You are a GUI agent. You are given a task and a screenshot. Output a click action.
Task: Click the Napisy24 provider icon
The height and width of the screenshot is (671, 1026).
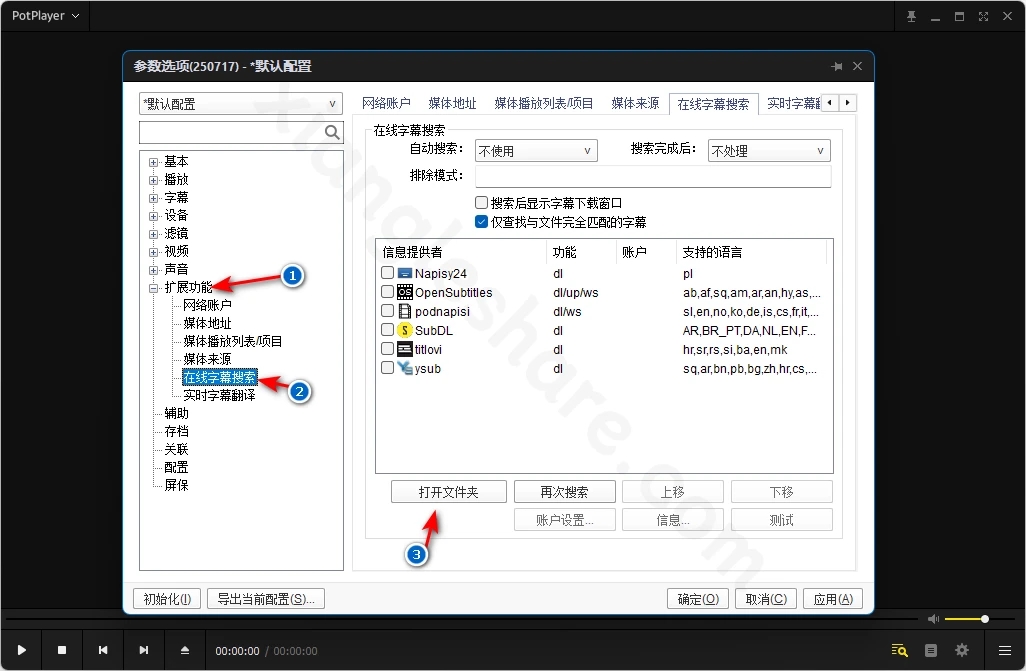coord(404,273)
